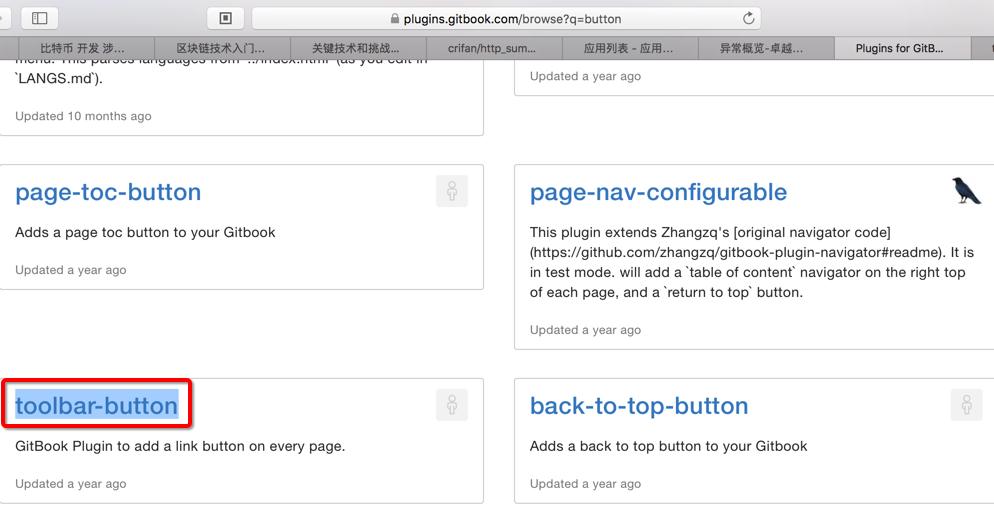The image size is (994, 522).
Task: Select the Plugins for GitBook tab
Action: tap(900, 48)
